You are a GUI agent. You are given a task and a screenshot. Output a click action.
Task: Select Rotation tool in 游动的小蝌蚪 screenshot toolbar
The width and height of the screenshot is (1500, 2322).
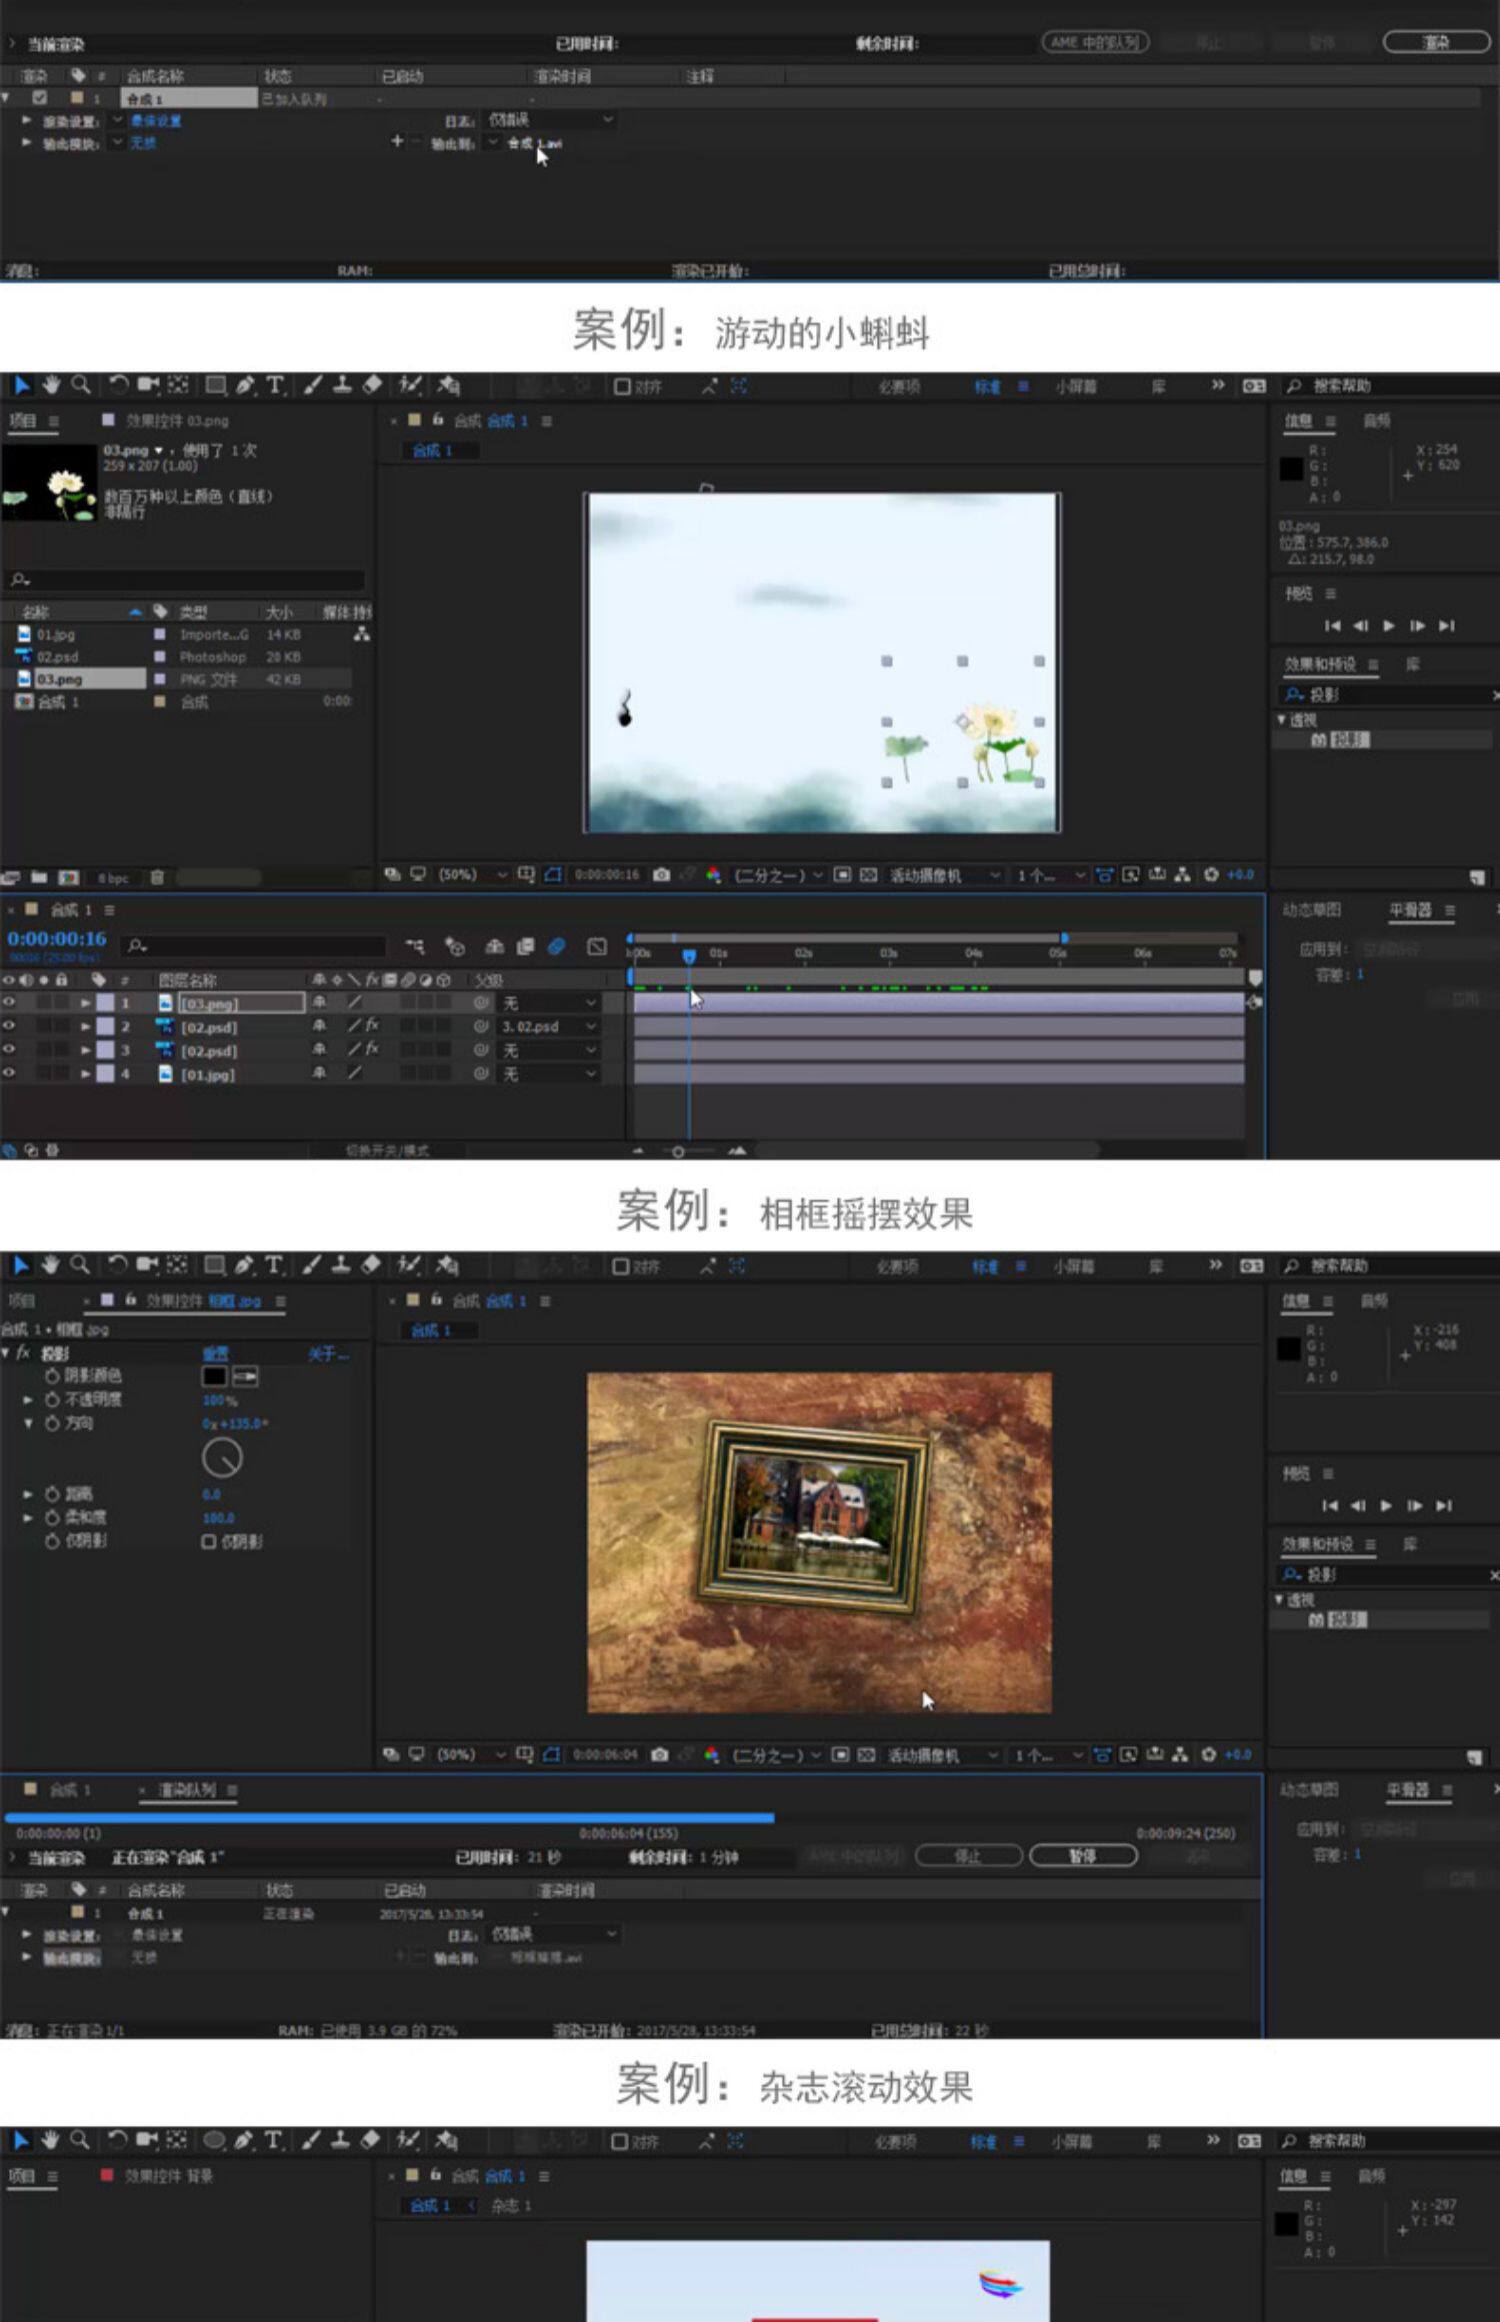pos(118,385)
